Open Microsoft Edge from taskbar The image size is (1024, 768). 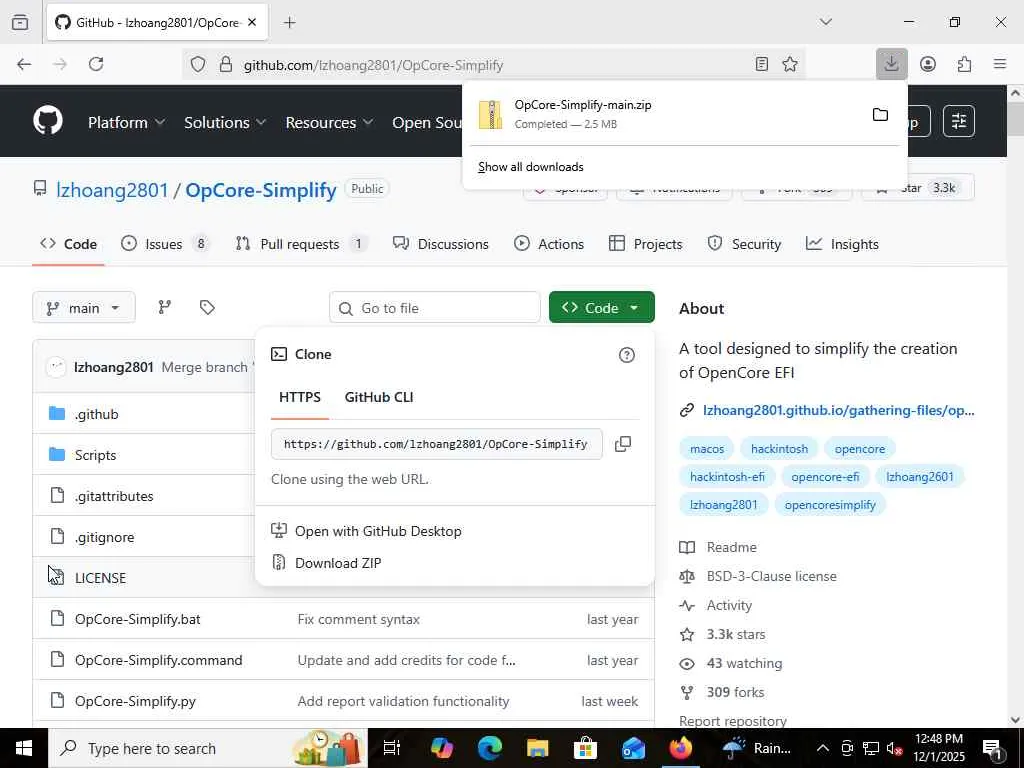click(x=489, y=748)
